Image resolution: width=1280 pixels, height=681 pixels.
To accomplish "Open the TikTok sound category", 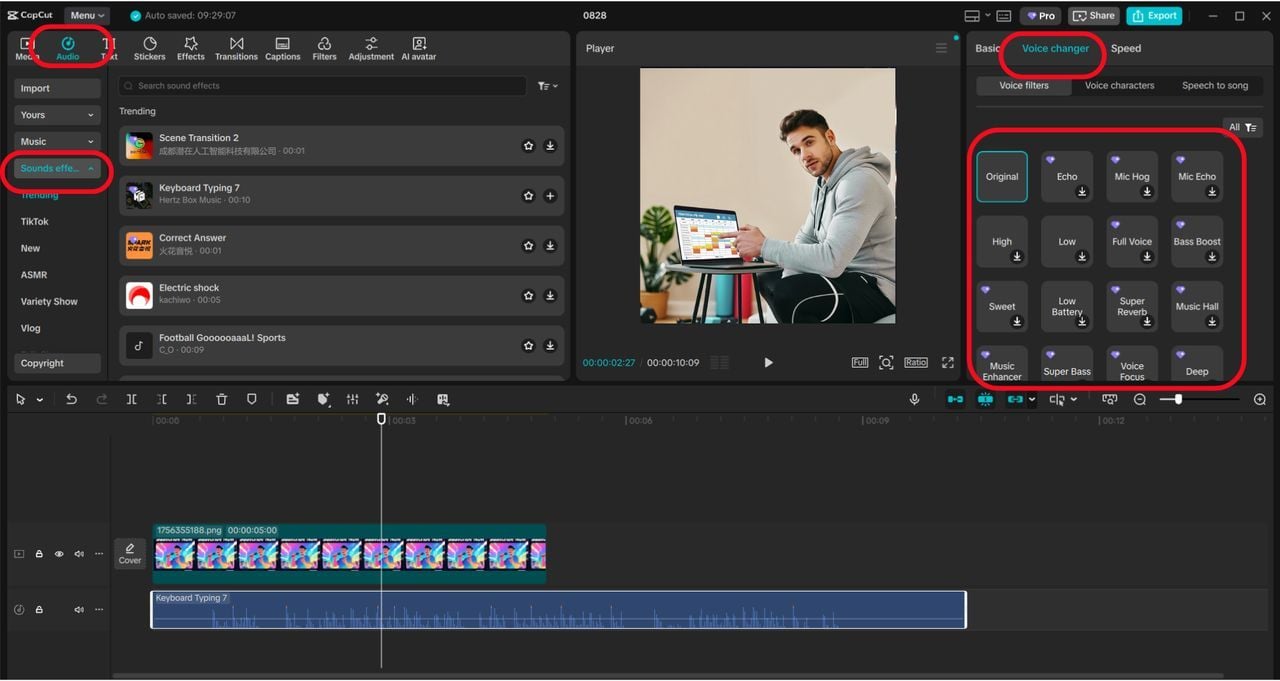I will pyautogui.click(x=35, y=222).
